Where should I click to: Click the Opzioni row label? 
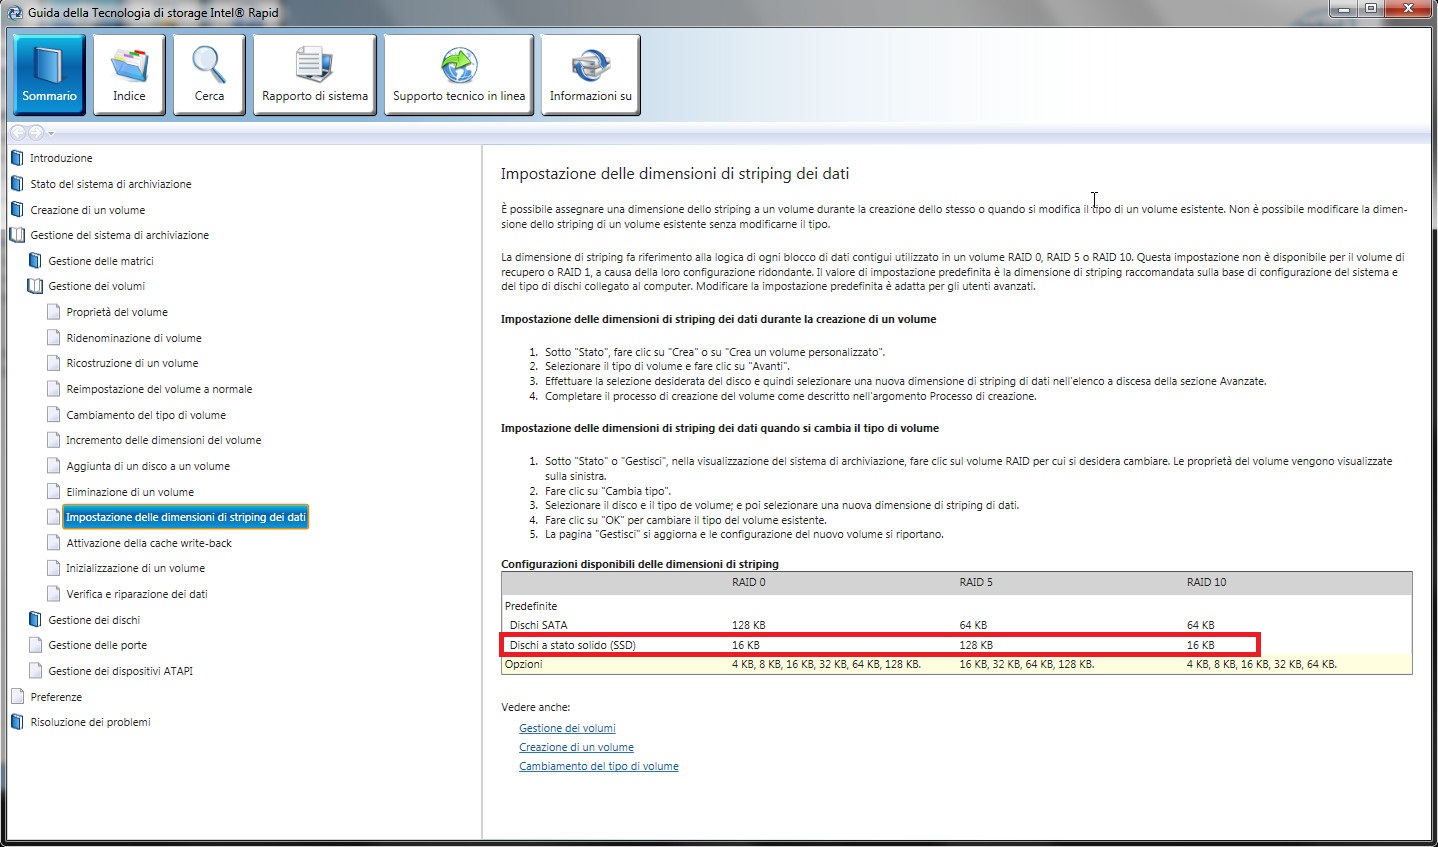524,664
